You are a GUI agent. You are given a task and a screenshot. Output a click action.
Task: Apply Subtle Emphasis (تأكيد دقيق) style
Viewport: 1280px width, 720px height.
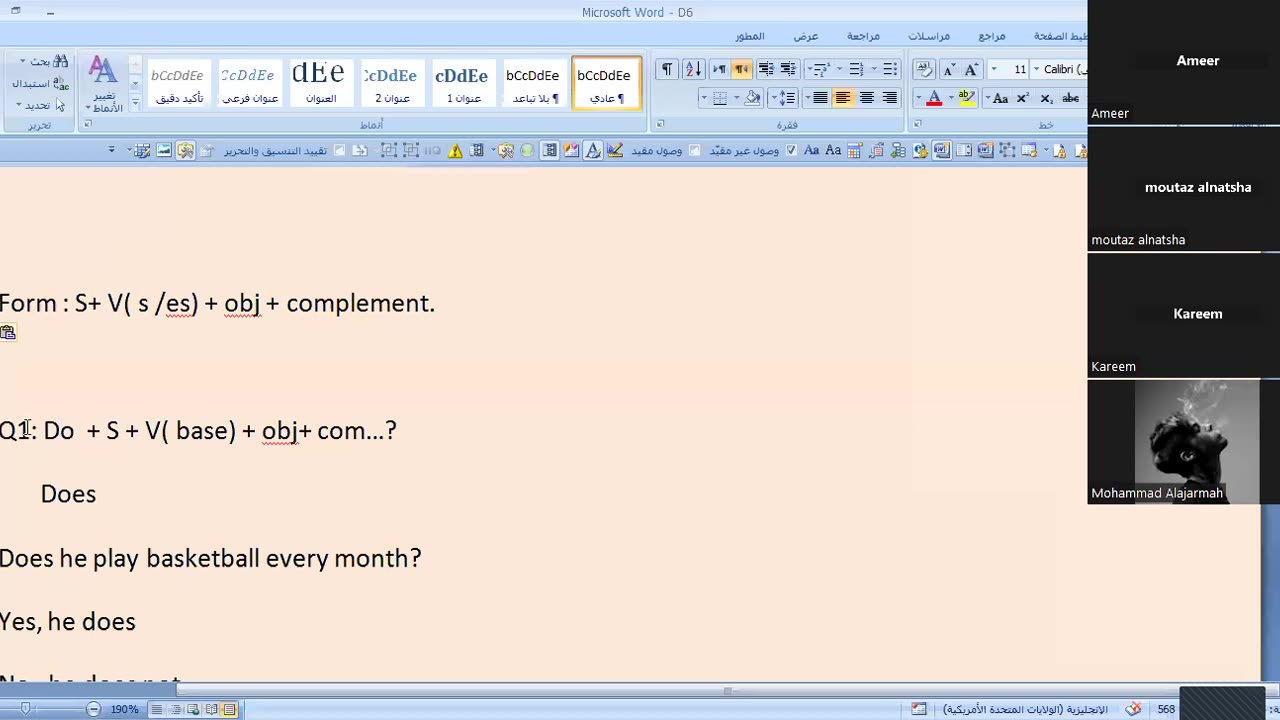pos(179,83)
